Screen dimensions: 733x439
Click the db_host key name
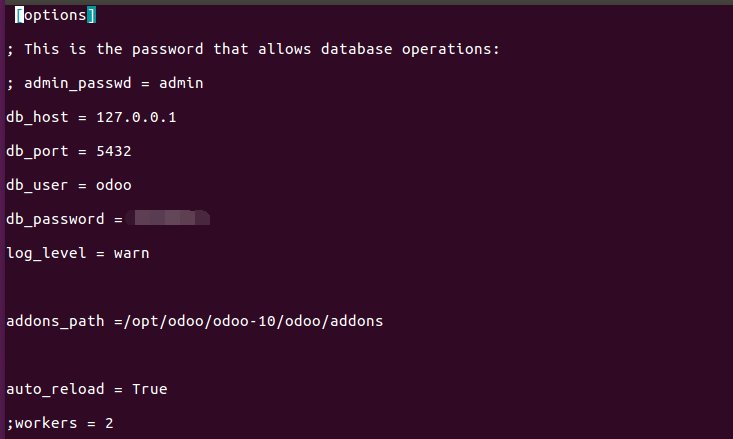37,117
